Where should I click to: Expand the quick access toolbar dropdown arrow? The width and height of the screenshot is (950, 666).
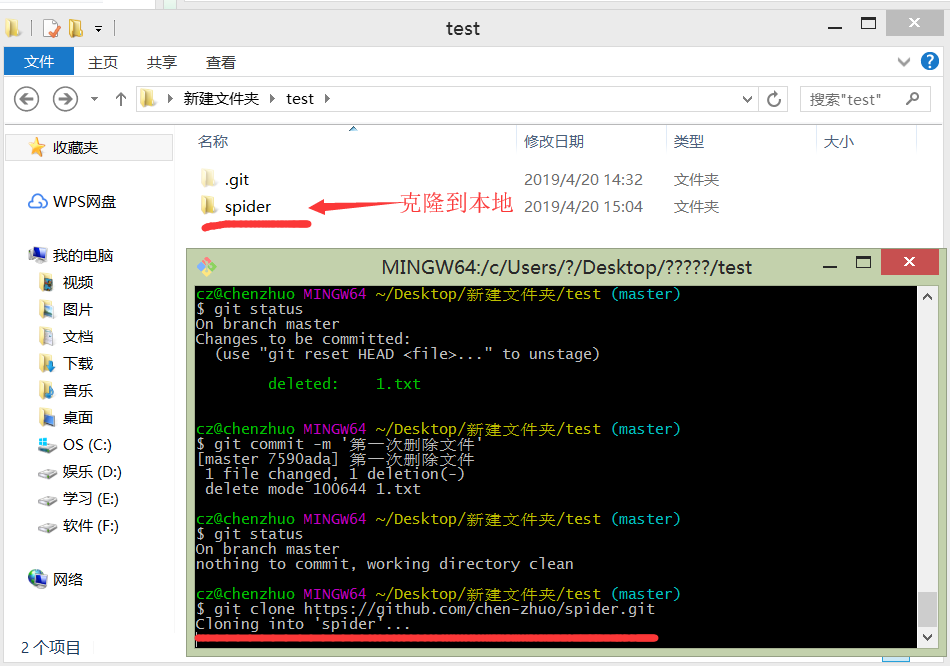pyautogui.click(x=96, y=30)
